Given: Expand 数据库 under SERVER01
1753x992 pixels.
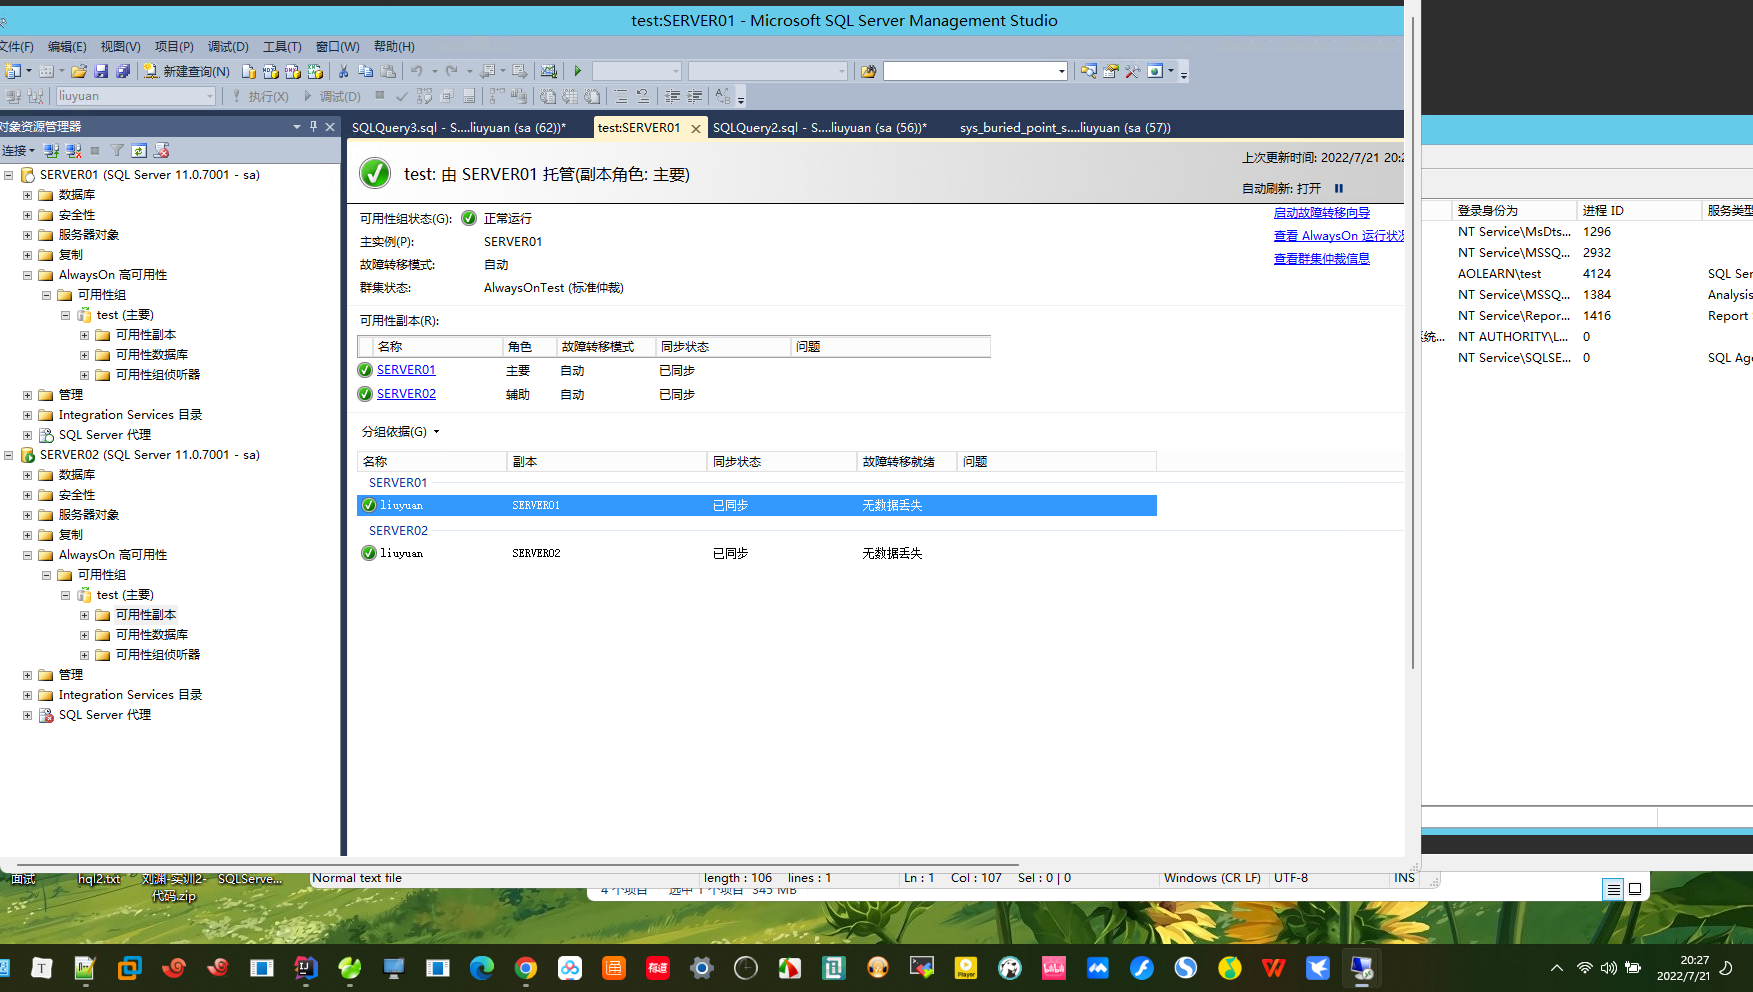Looking at the screenshot, I should pos(27,195).
